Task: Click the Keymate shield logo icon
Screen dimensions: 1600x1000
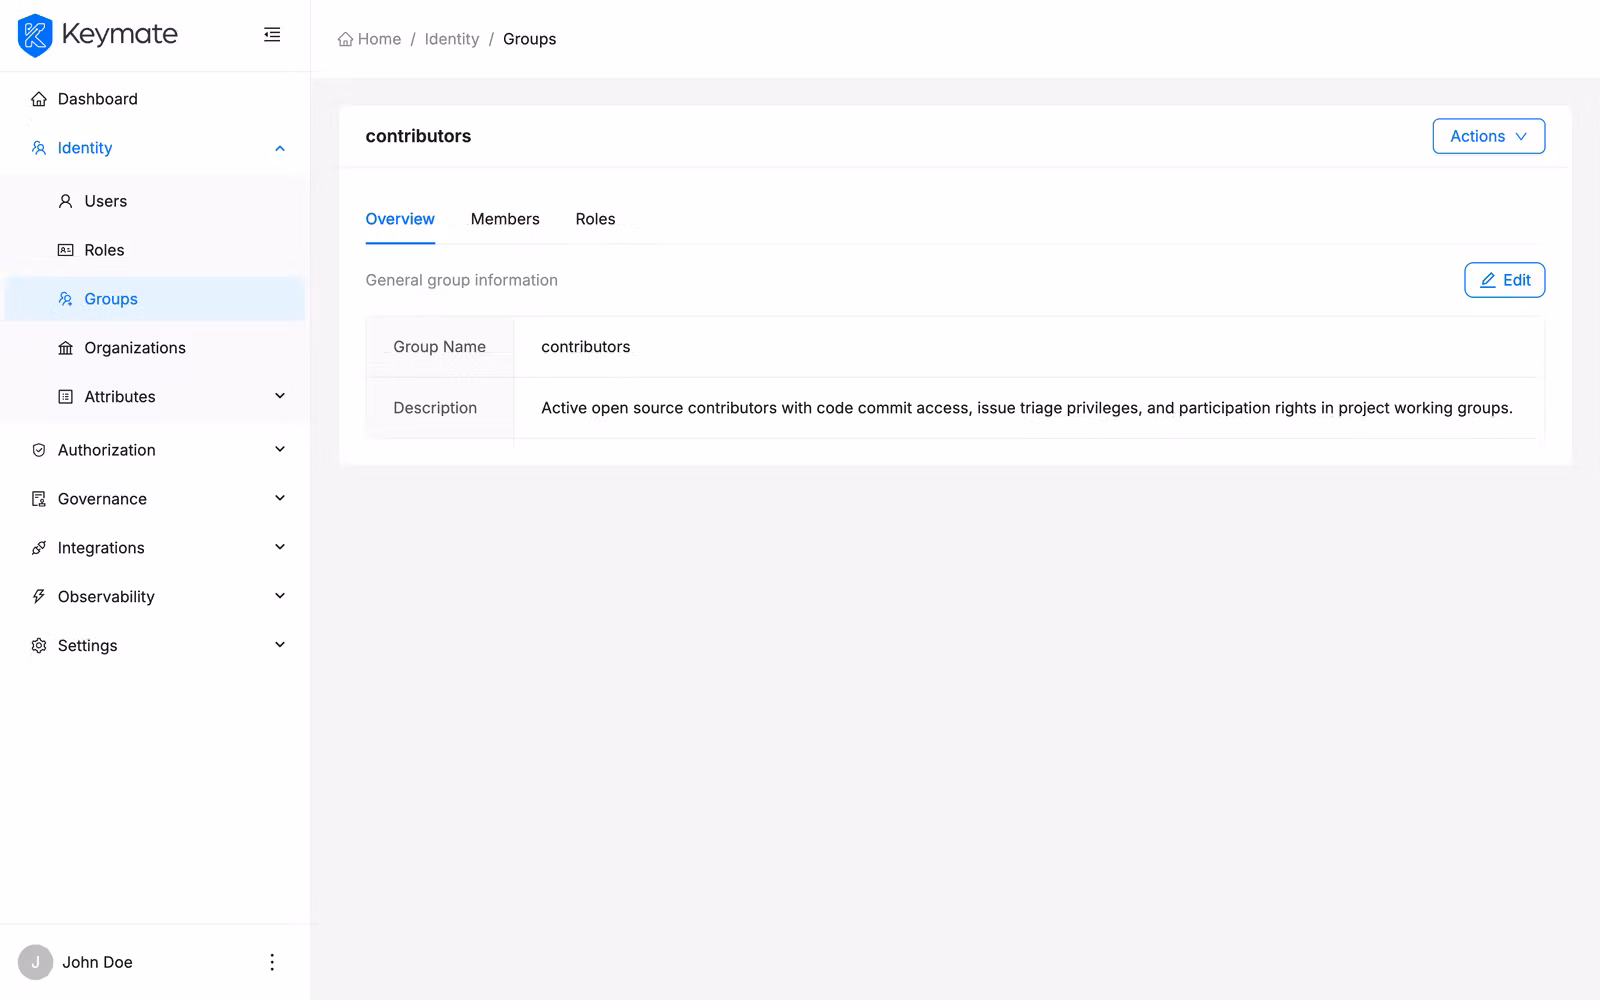Action: (x=35, y=35)
